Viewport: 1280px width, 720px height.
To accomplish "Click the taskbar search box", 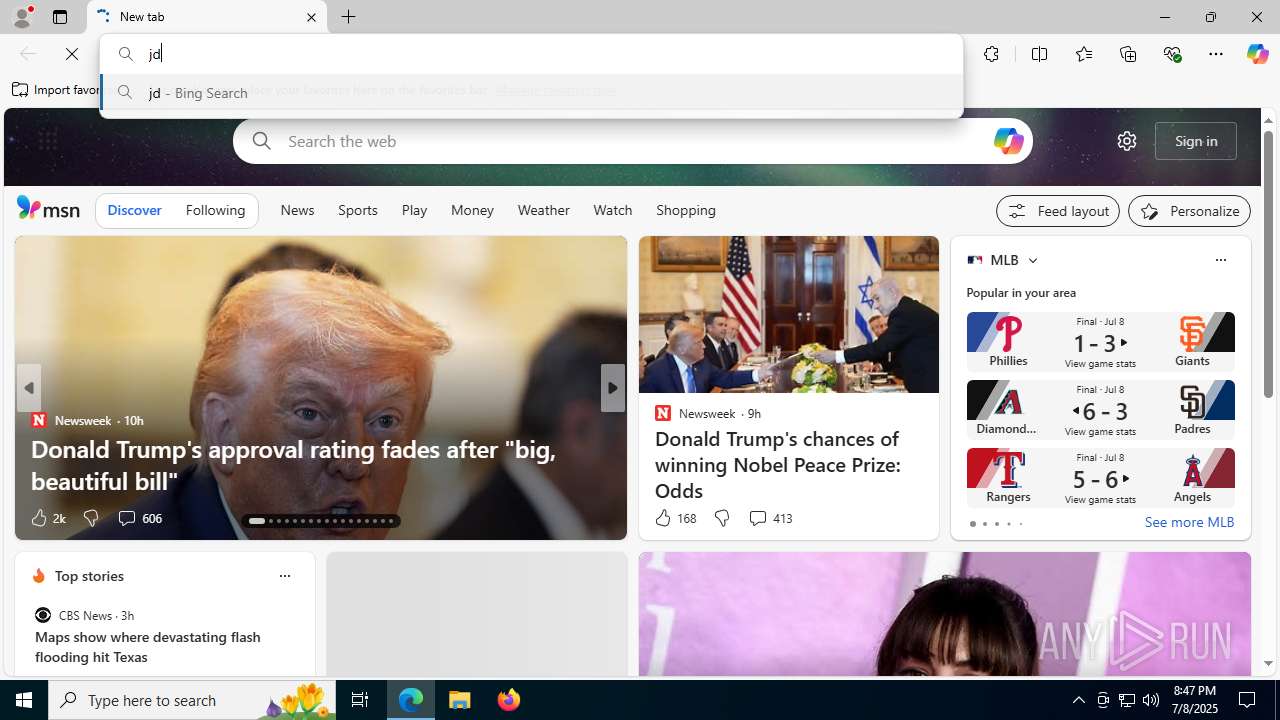I will pyautogui.click(x=192, y=700).
